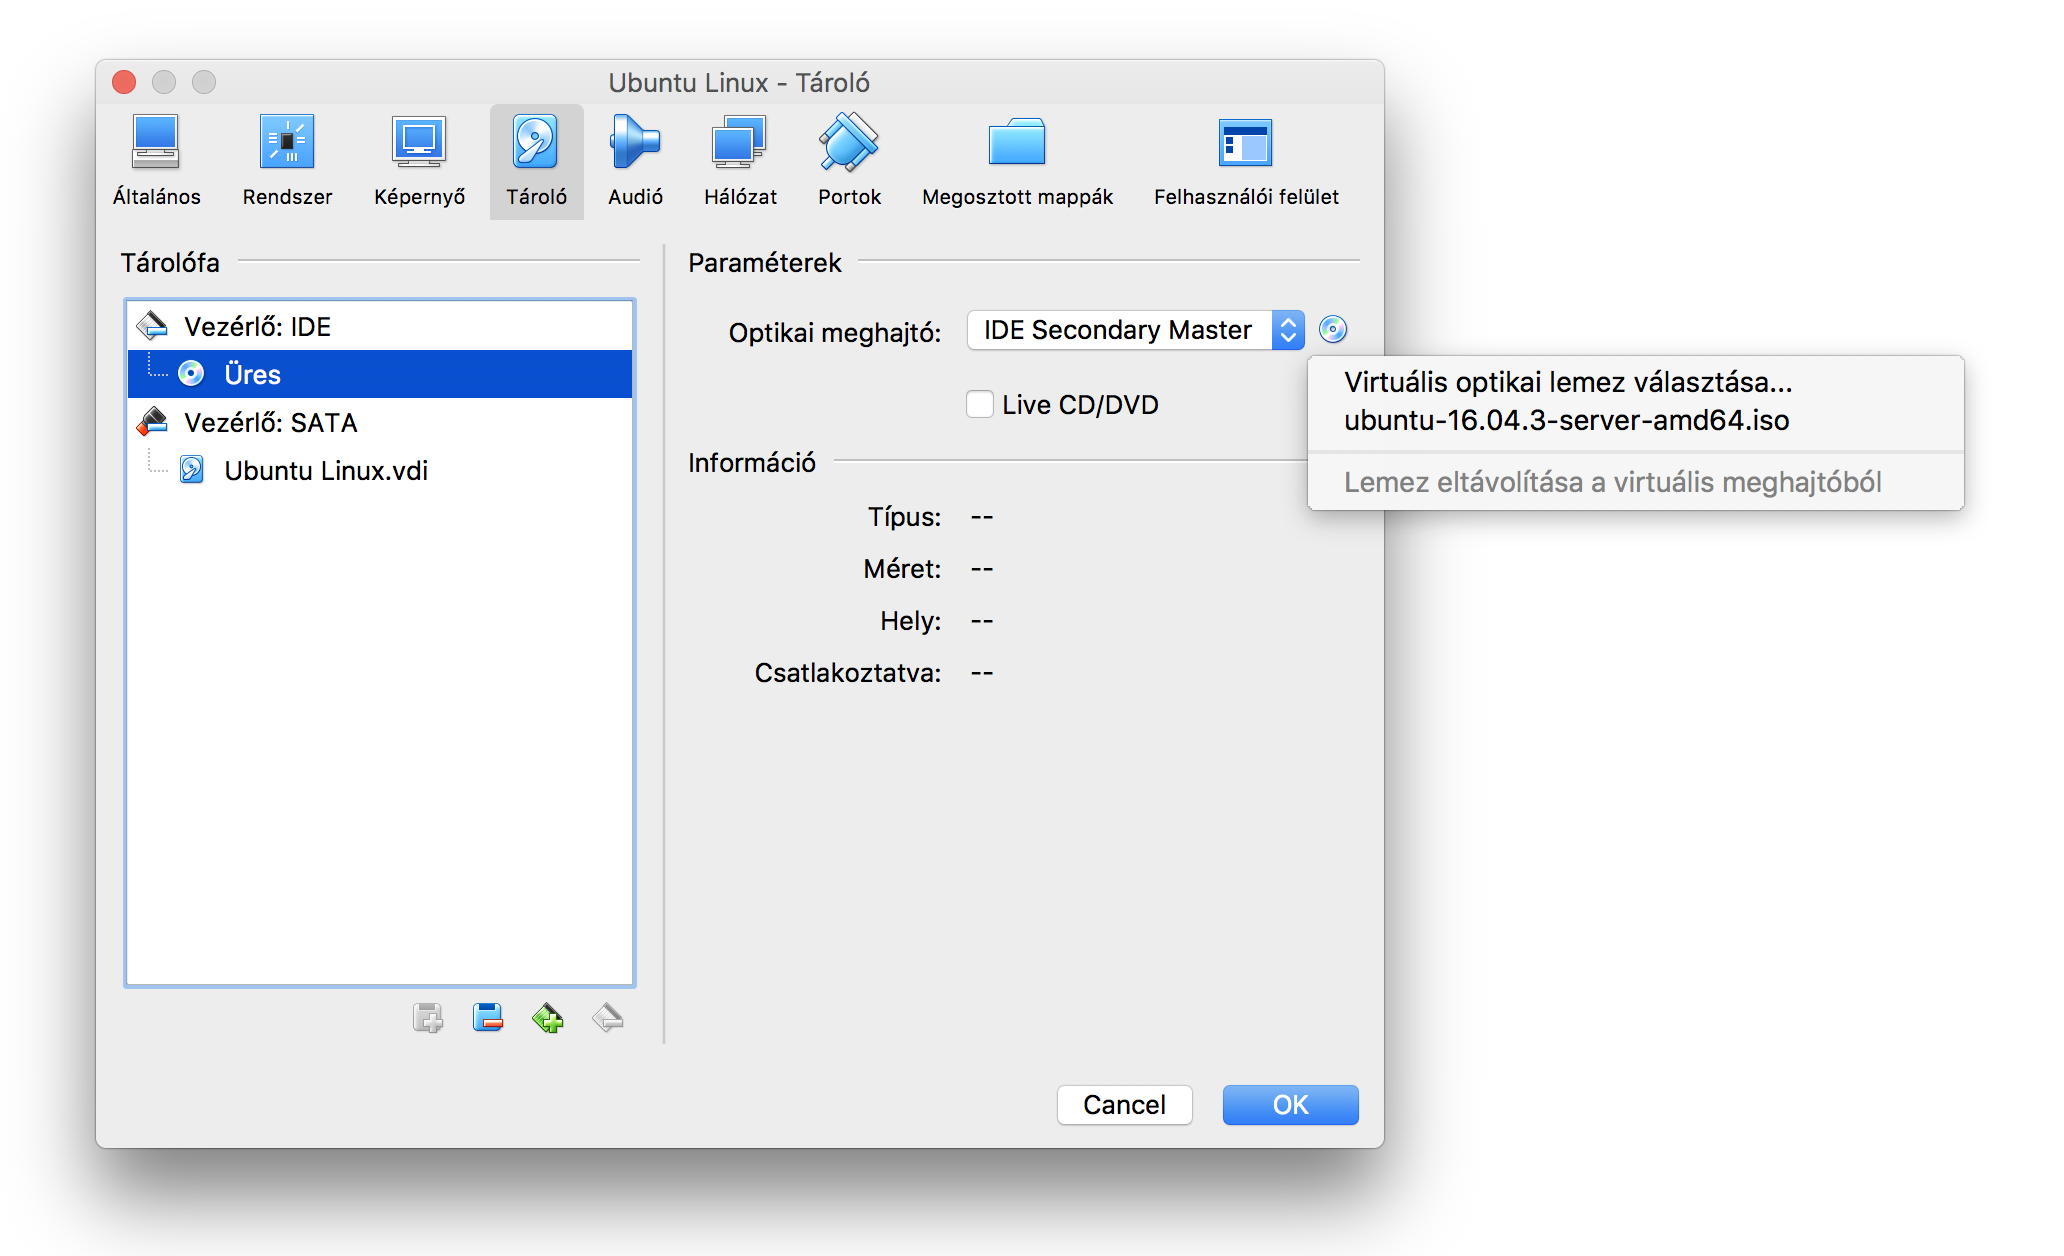This screenshot has width=2064, height=1256.
Task: Select the Vezérlő: SATA controller
Action: pyautogui.click(x=380, y=422)
